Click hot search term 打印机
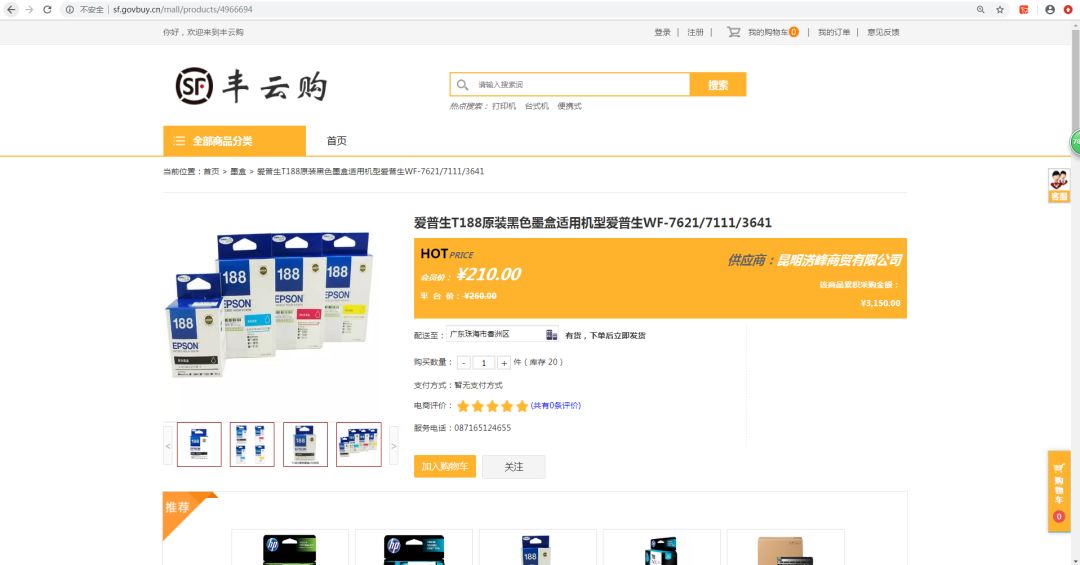Viewport: 1080px width, 565px height. click(x=503, y=106)
